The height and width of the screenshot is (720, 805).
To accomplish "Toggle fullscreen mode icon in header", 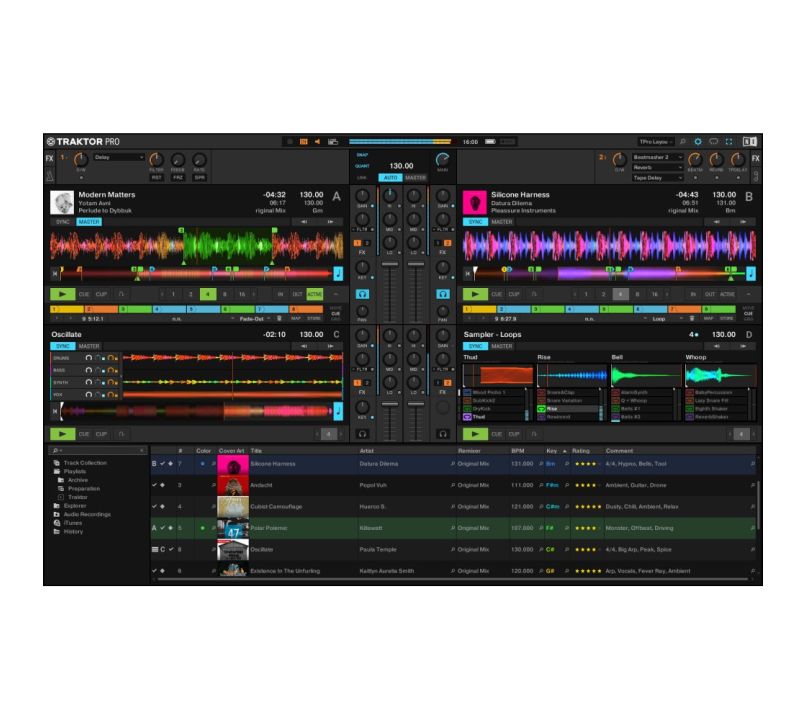I will (x=729, y=142).
